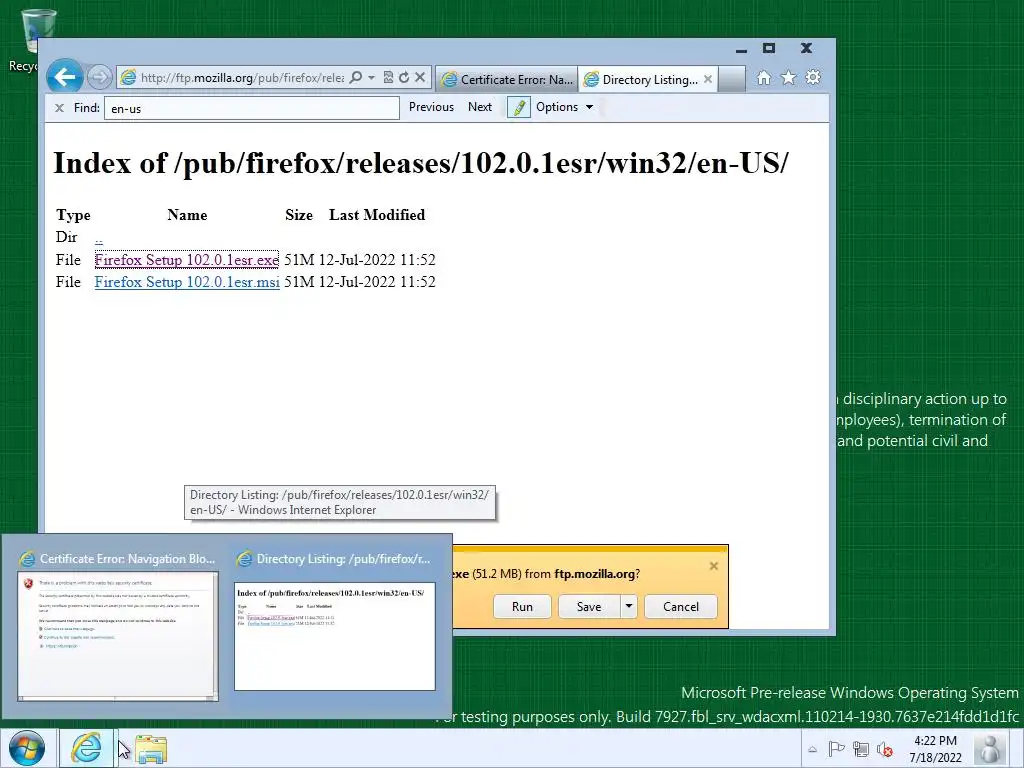Screen dimensions: 1024x768
Task: Click the 'Last Modified' column header
Action: [377, 215]
